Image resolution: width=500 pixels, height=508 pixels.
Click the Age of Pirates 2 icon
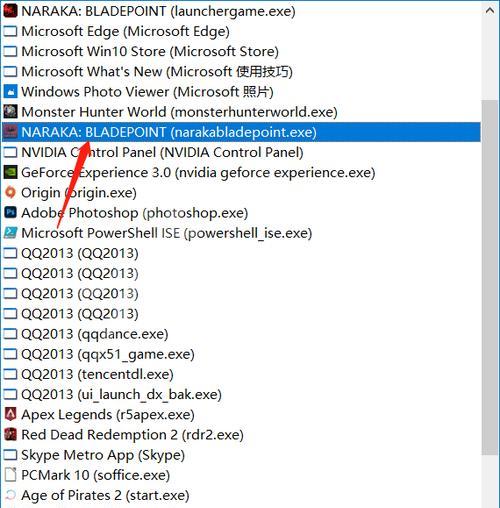(10, 495)
